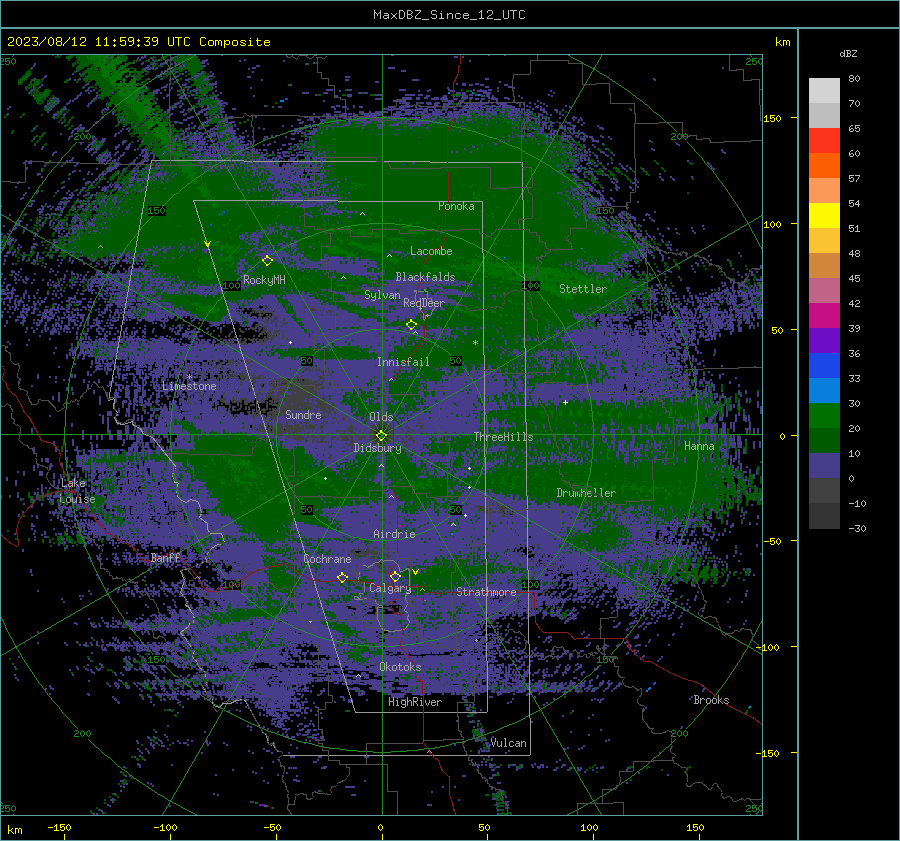Image resolution: width=900 pixels, height=841 pixels.
Task: Click the Sylvan label
Action: 382,295
